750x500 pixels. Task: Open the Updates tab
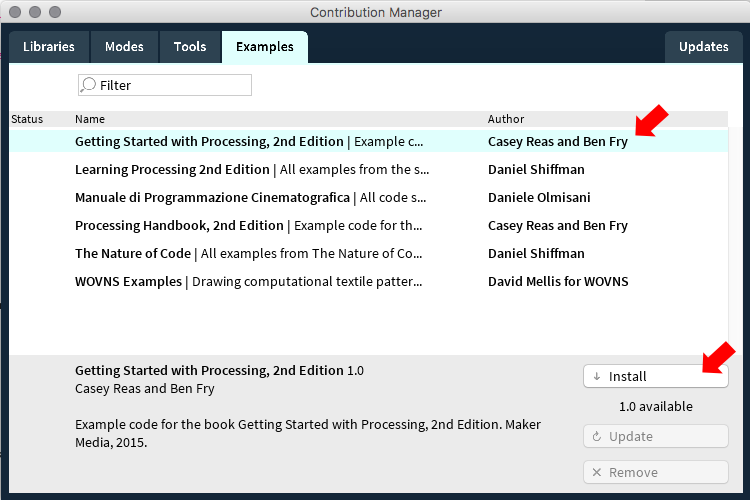click(x=703, y=47)
